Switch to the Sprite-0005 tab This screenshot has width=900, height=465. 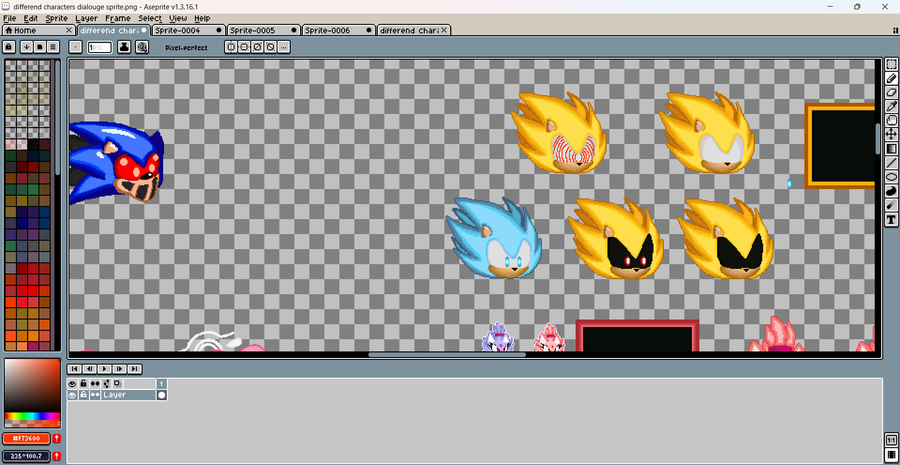click(263, 30)
